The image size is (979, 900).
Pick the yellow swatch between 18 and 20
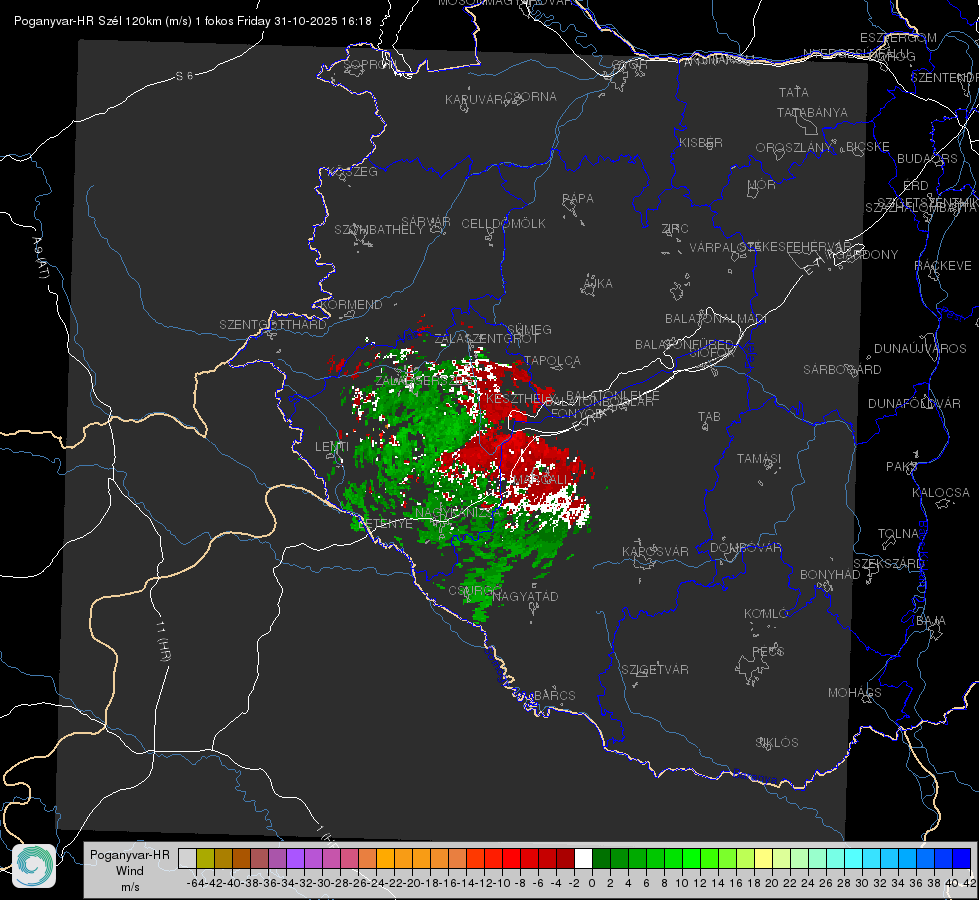(x=764, y=858)
